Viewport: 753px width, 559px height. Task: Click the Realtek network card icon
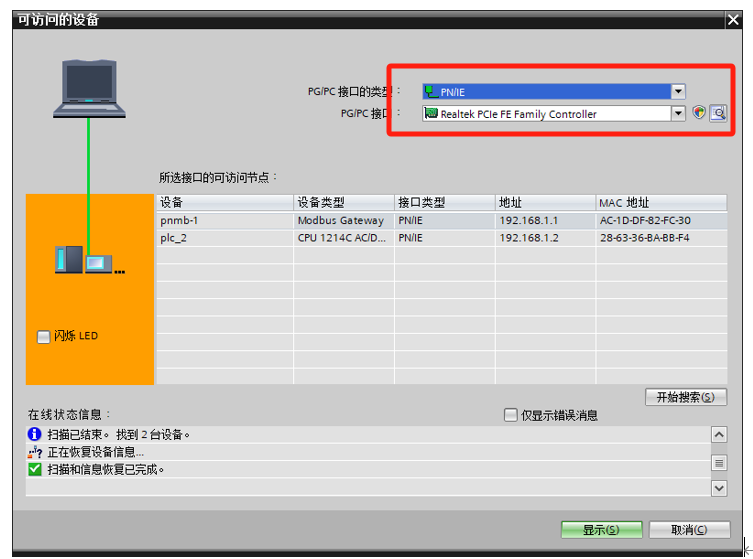tap(431, 113)
